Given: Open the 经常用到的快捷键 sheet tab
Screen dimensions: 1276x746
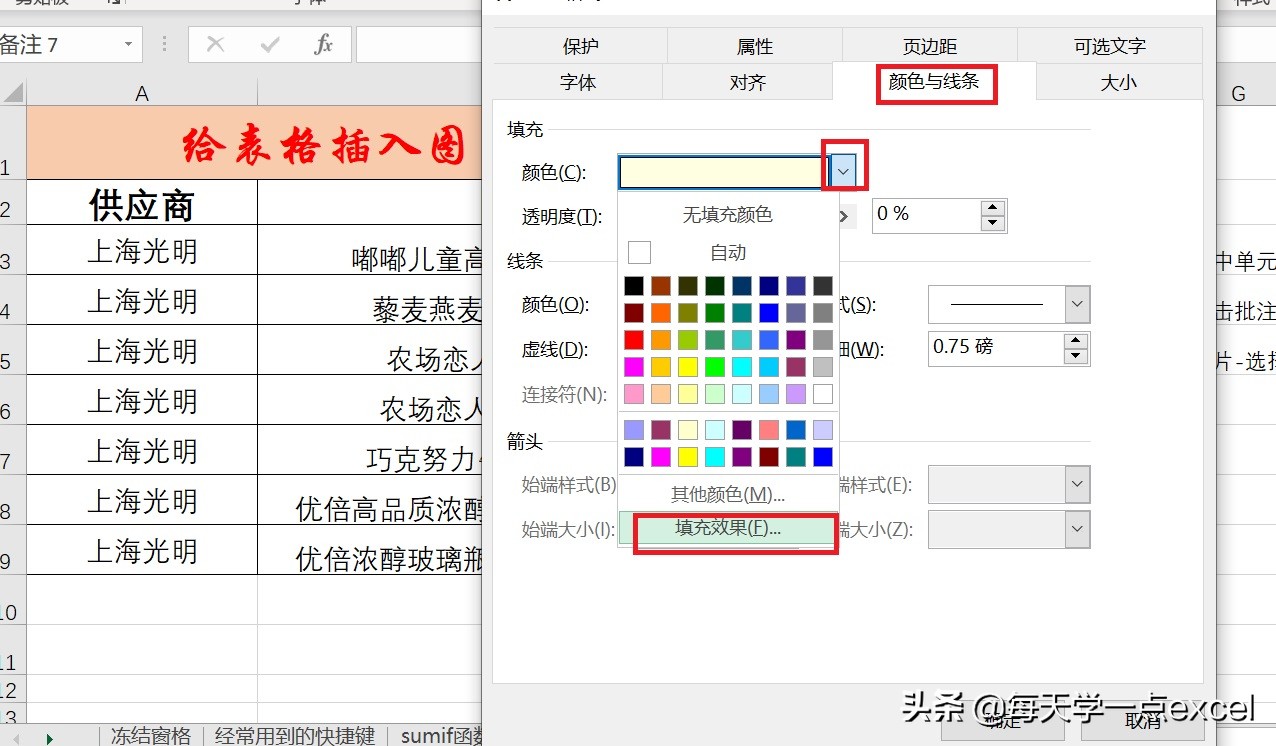Looking at the screenshot, I should 295,736.
